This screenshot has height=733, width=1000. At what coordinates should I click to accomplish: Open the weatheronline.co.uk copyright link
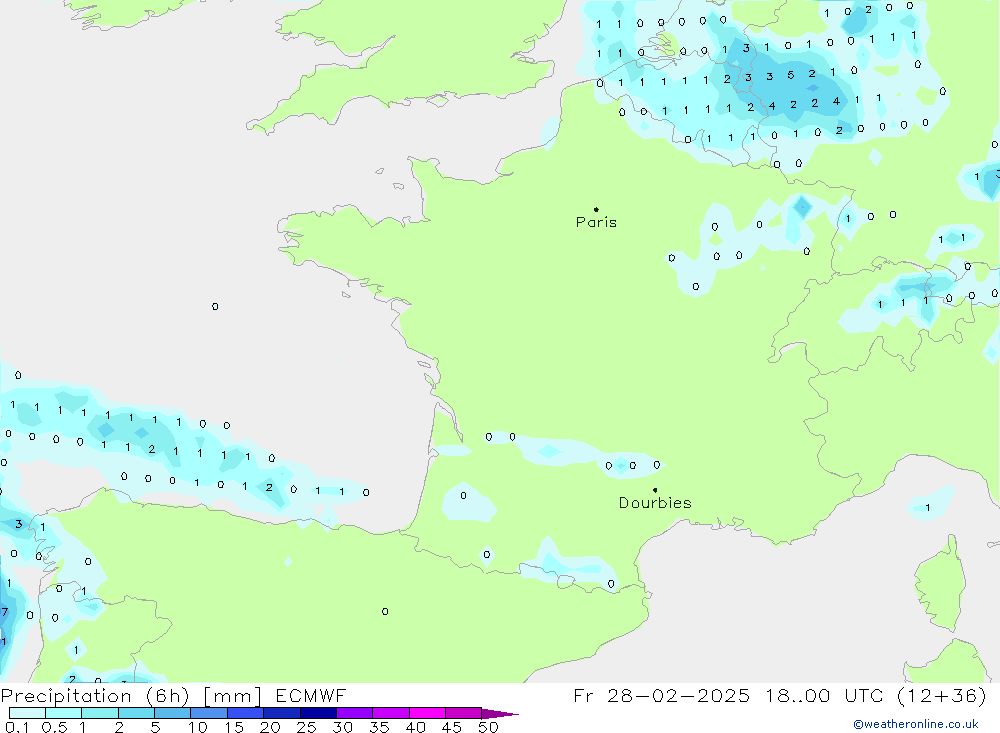pos(916,724)
